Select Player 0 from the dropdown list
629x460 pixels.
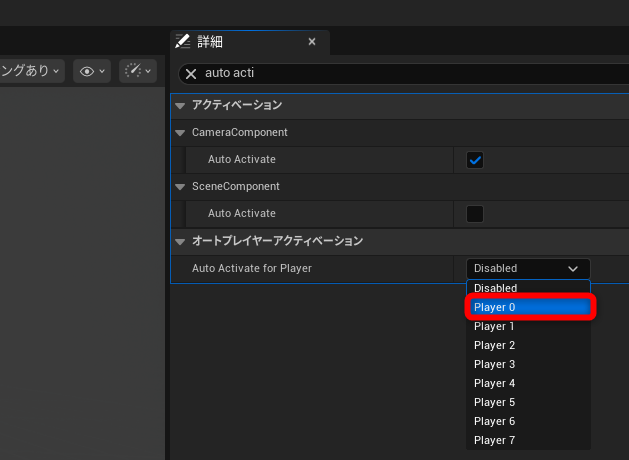coord(528,307)
